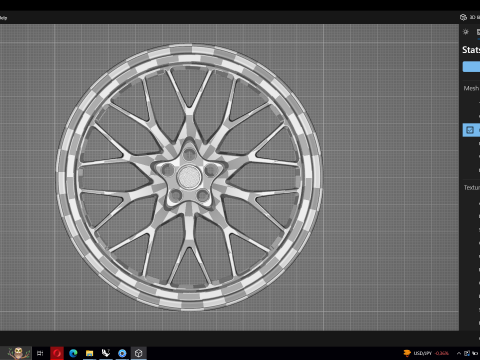This screenshot has width=480, height=360.
Task: Expand the hidden system tray icons chevron
Action: click(x=459, y=353)
